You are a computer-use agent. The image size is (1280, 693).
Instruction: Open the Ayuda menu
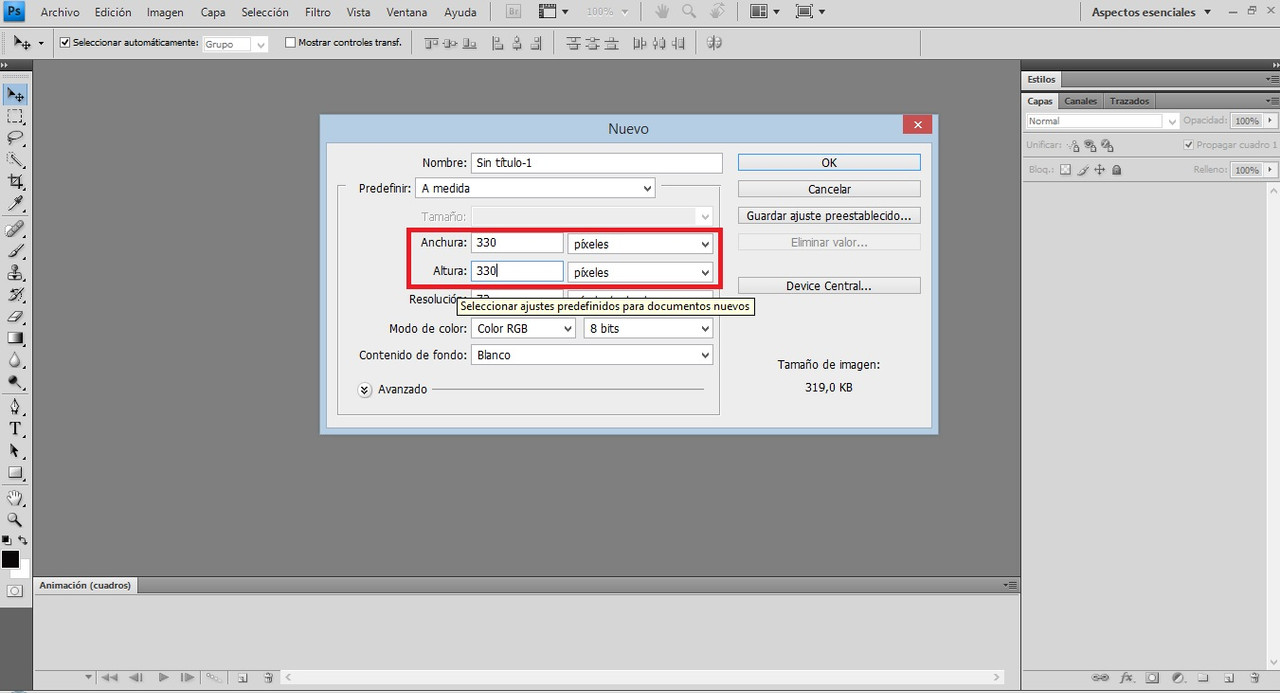coord(460,12)
